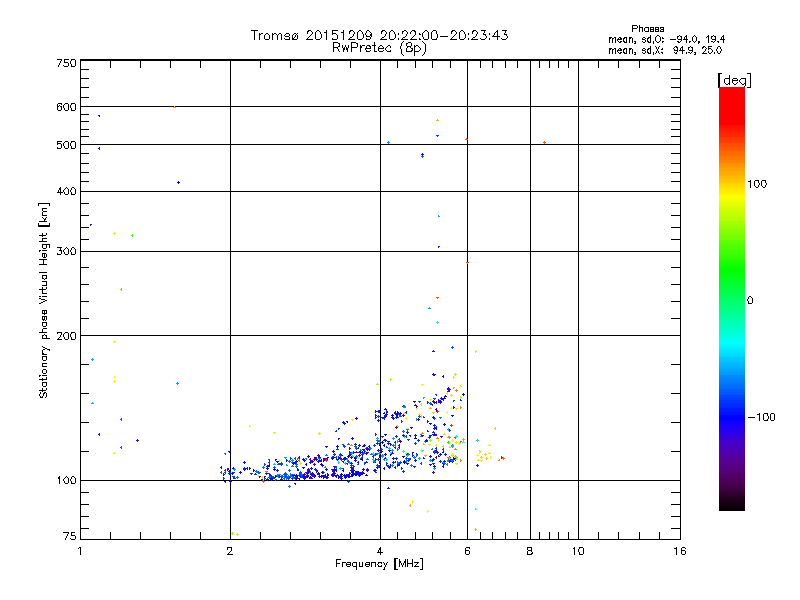Click the 'Stationary phase Virtual Height [km]' axis title
This screenshot has height=600, width=800.
(44, 300)
